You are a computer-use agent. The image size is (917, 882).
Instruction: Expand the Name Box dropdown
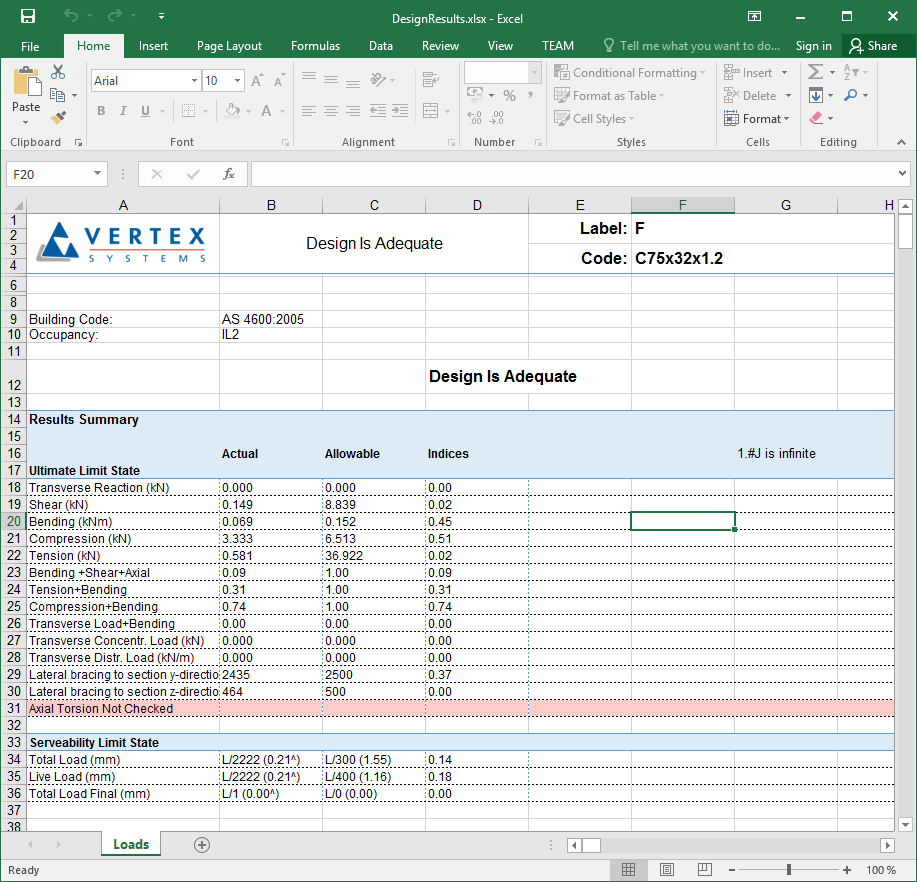[x=97, y=174]
